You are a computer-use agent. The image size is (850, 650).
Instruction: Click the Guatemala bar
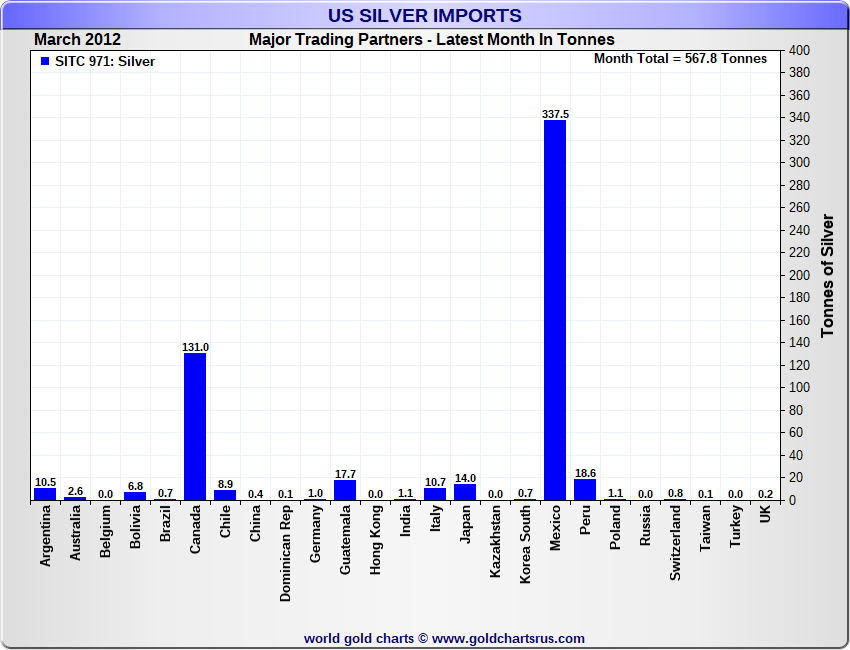click(x=345, y=490)
